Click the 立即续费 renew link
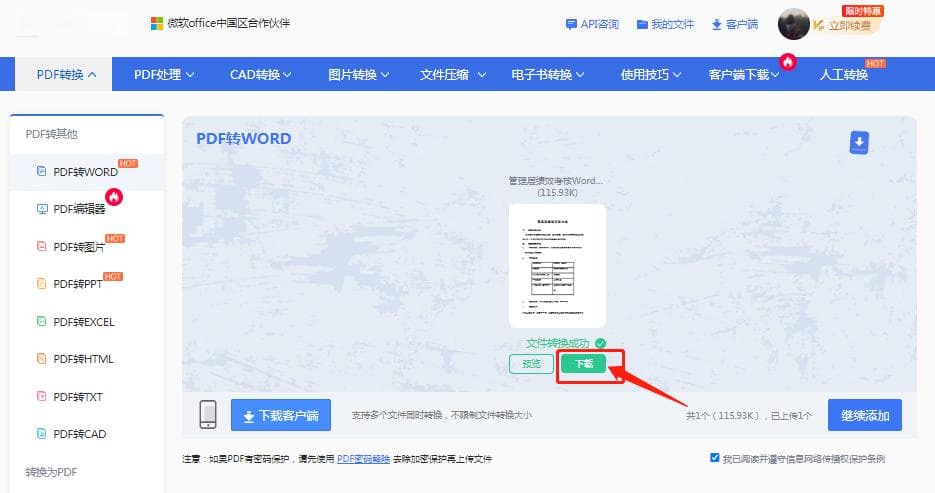Viewport: 935px width, 493px height. pyautogui.click(x=850, y=26)
